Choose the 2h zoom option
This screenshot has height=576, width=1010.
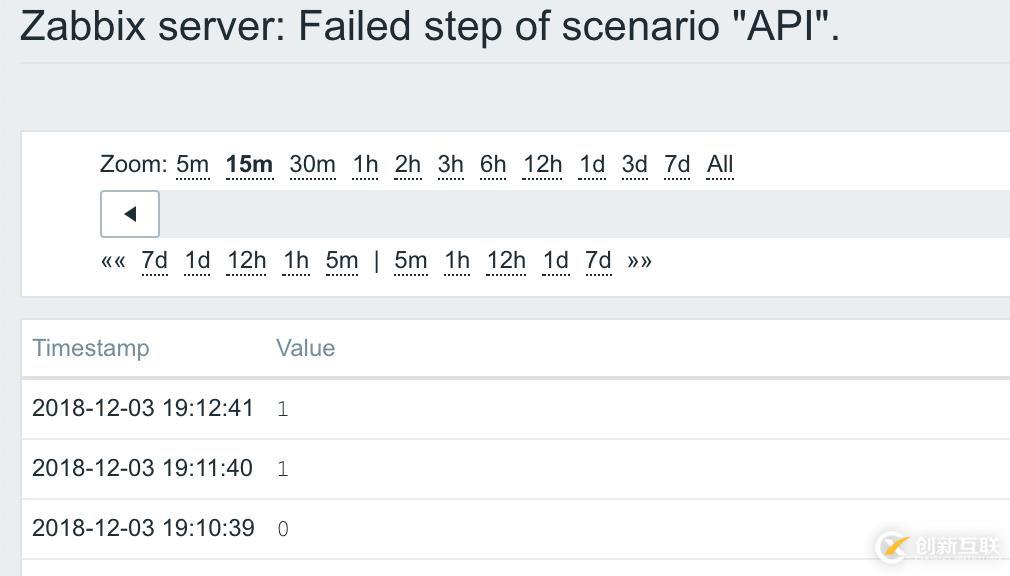(x=407, y=164)
